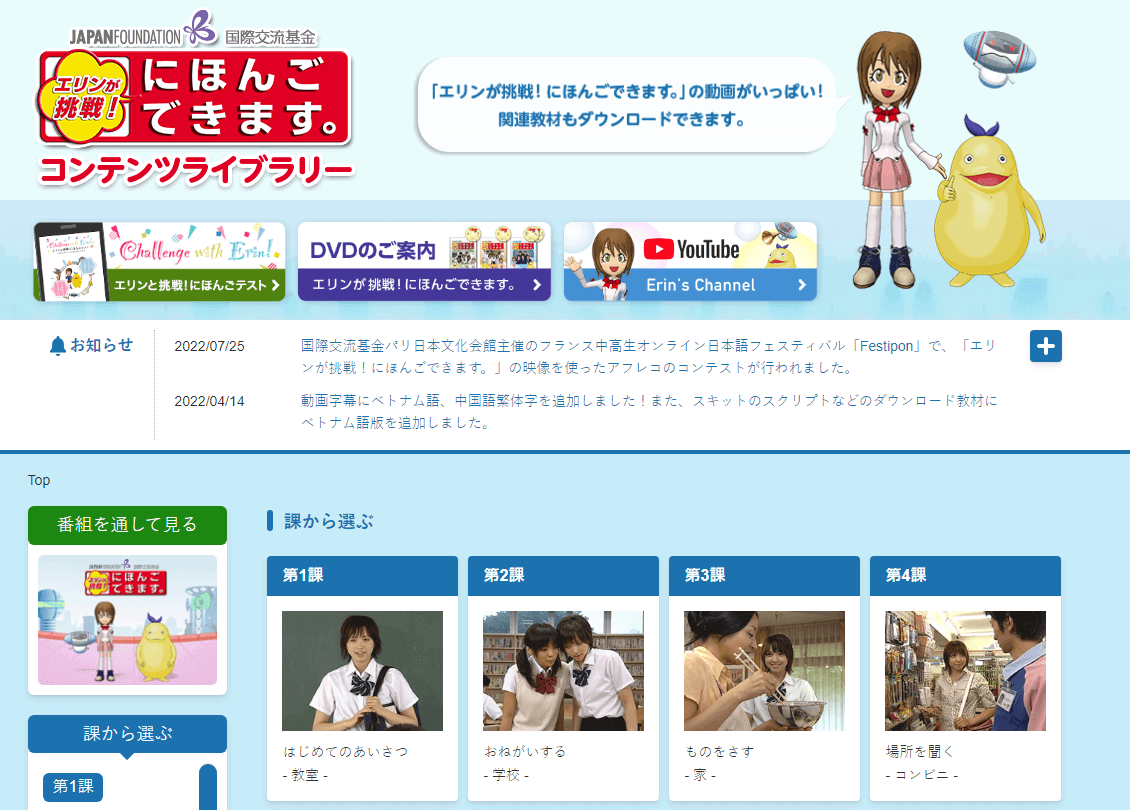Click the 2022/07/25 date text
Image resolution: width=1130 pixels, height=810 pixels.
[x=210, y=347]
